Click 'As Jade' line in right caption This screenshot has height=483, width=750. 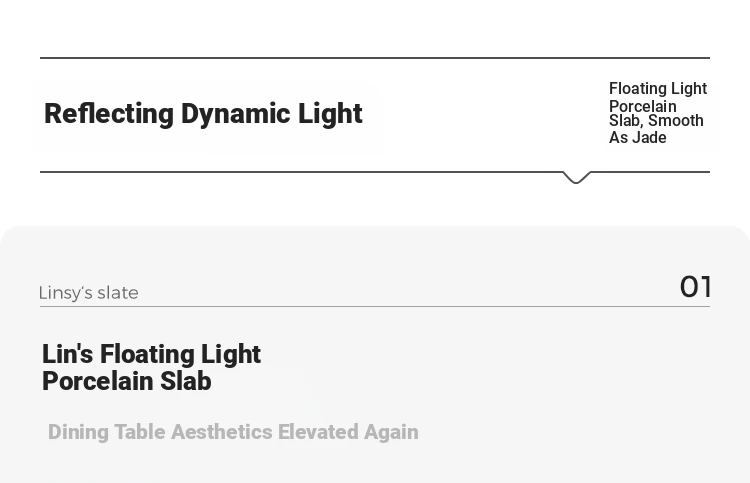coord(638,138)
